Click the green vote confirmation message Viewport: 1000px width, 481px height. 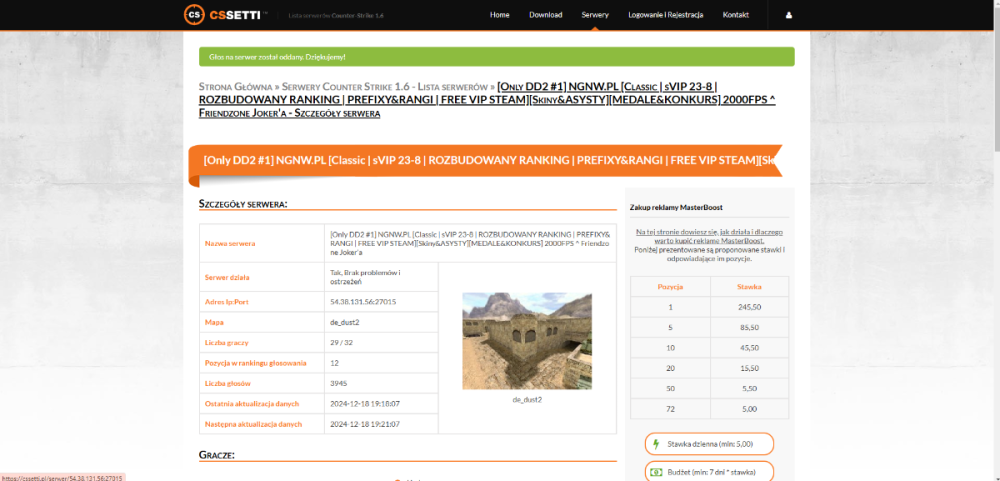(497, 57)
